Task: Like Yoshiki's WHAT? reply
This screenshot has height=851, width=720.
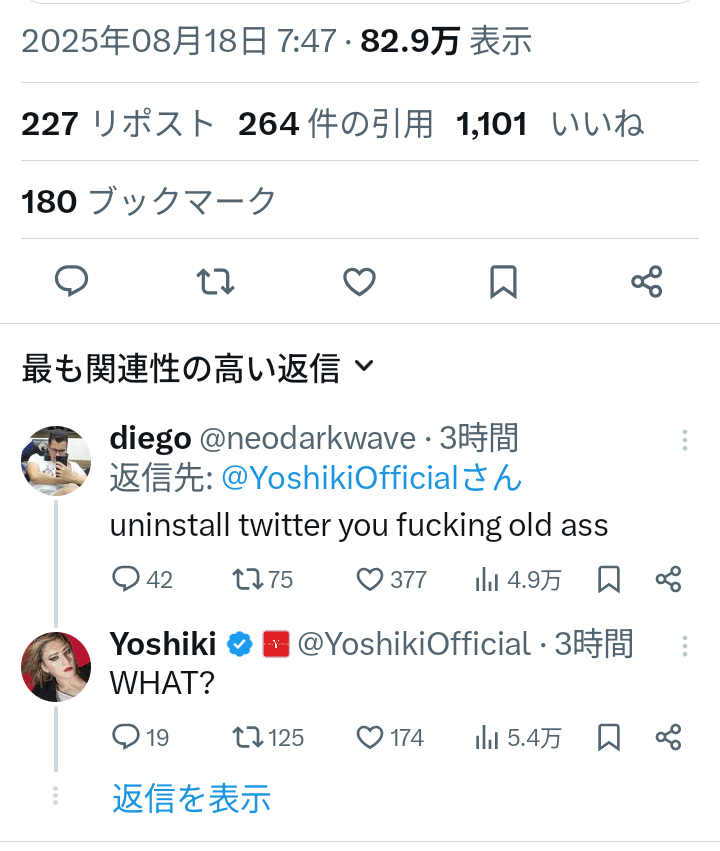Action: (x=371, y=738)
